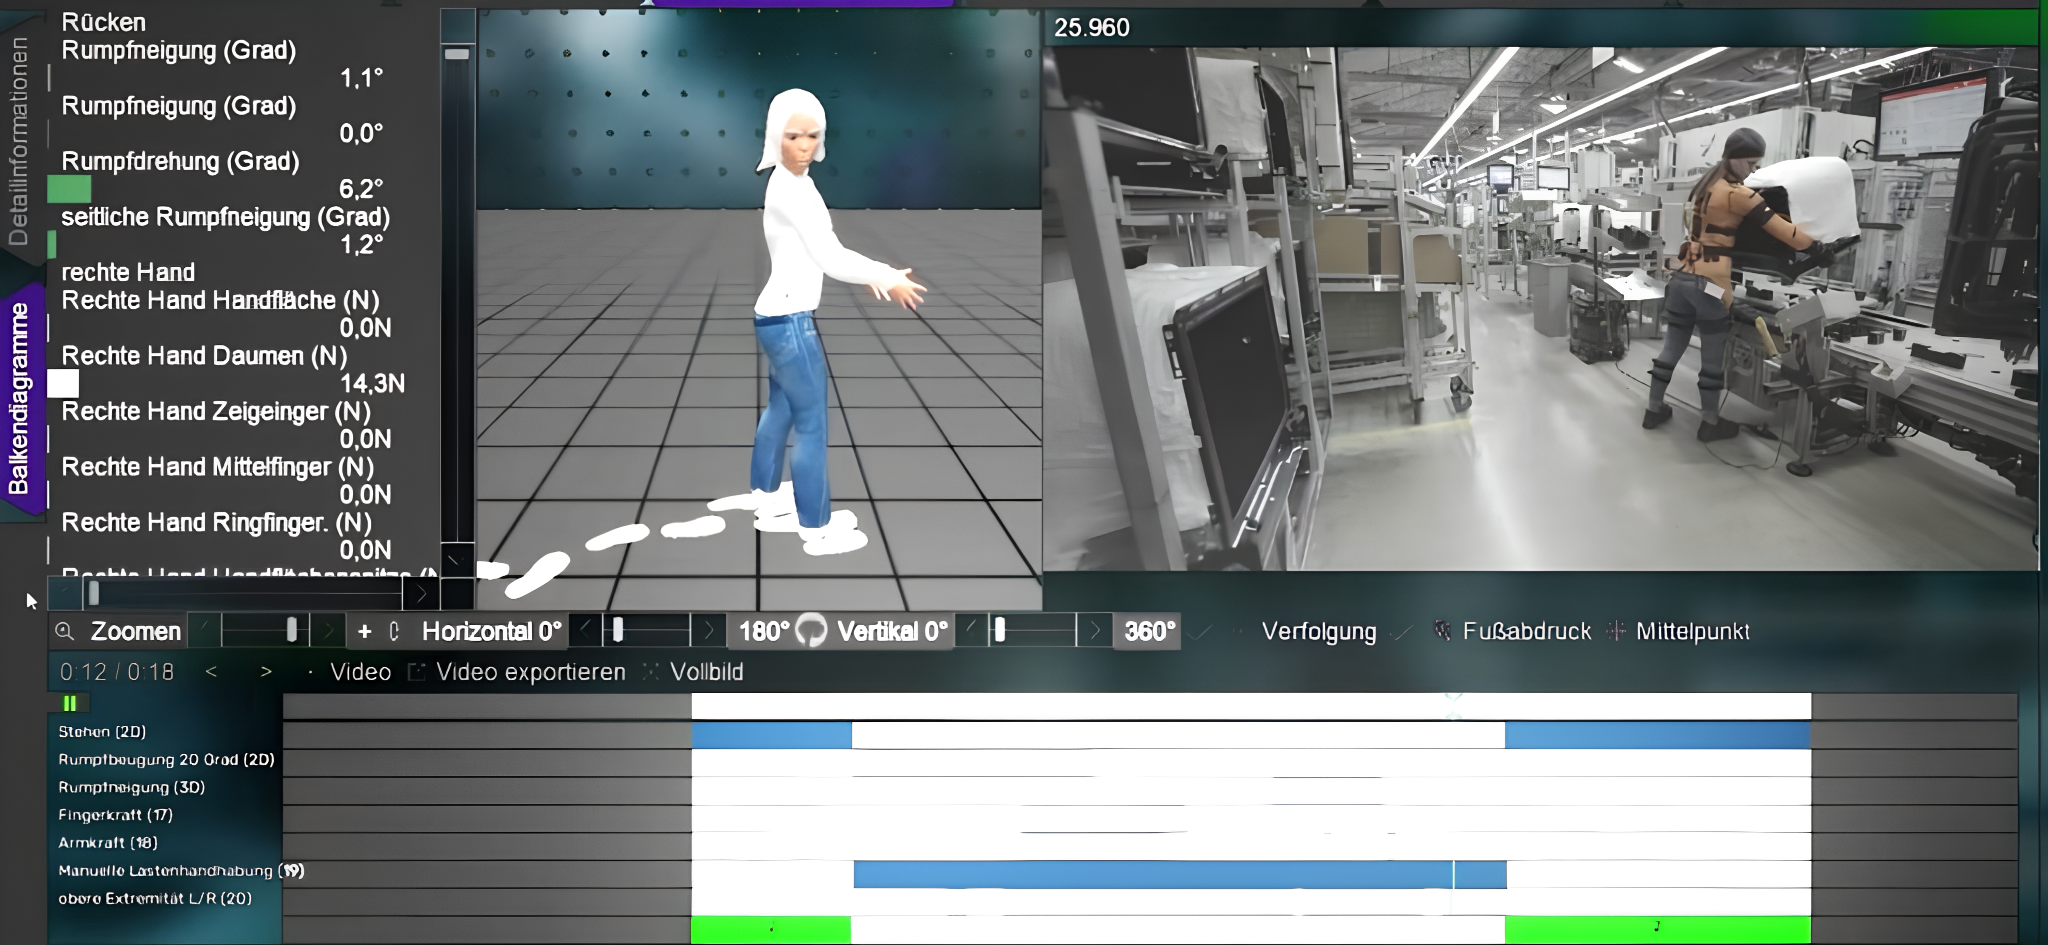Click the Fußabdruck footprint icon
Screen dimensions: 2048x945
point(1442,631)
